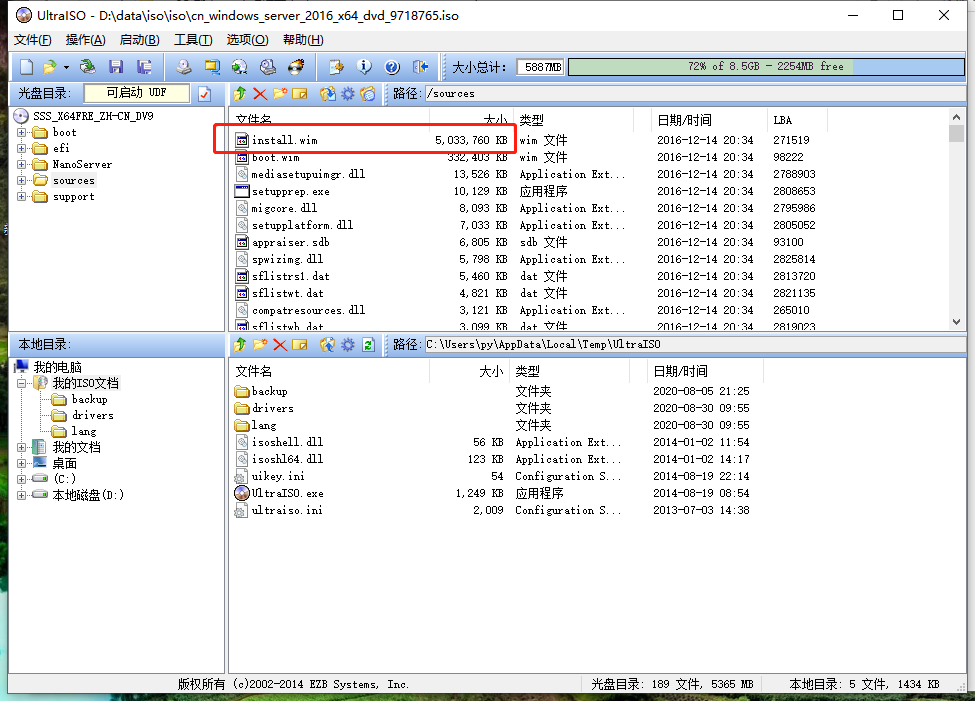Sort ISO files by the 日期/时间 column header
975x701 pixels.
pyautogui.click(x=709, y=120)
